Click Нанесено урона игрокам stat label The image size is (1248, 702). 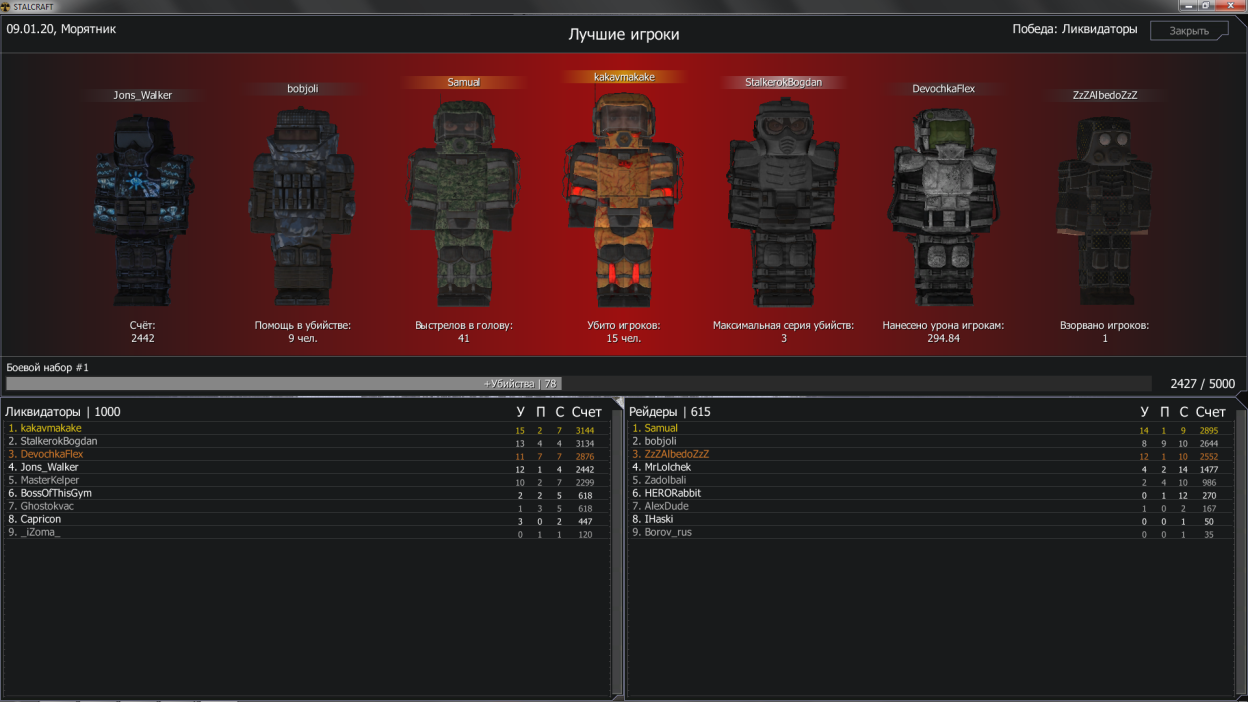(943, 325)
